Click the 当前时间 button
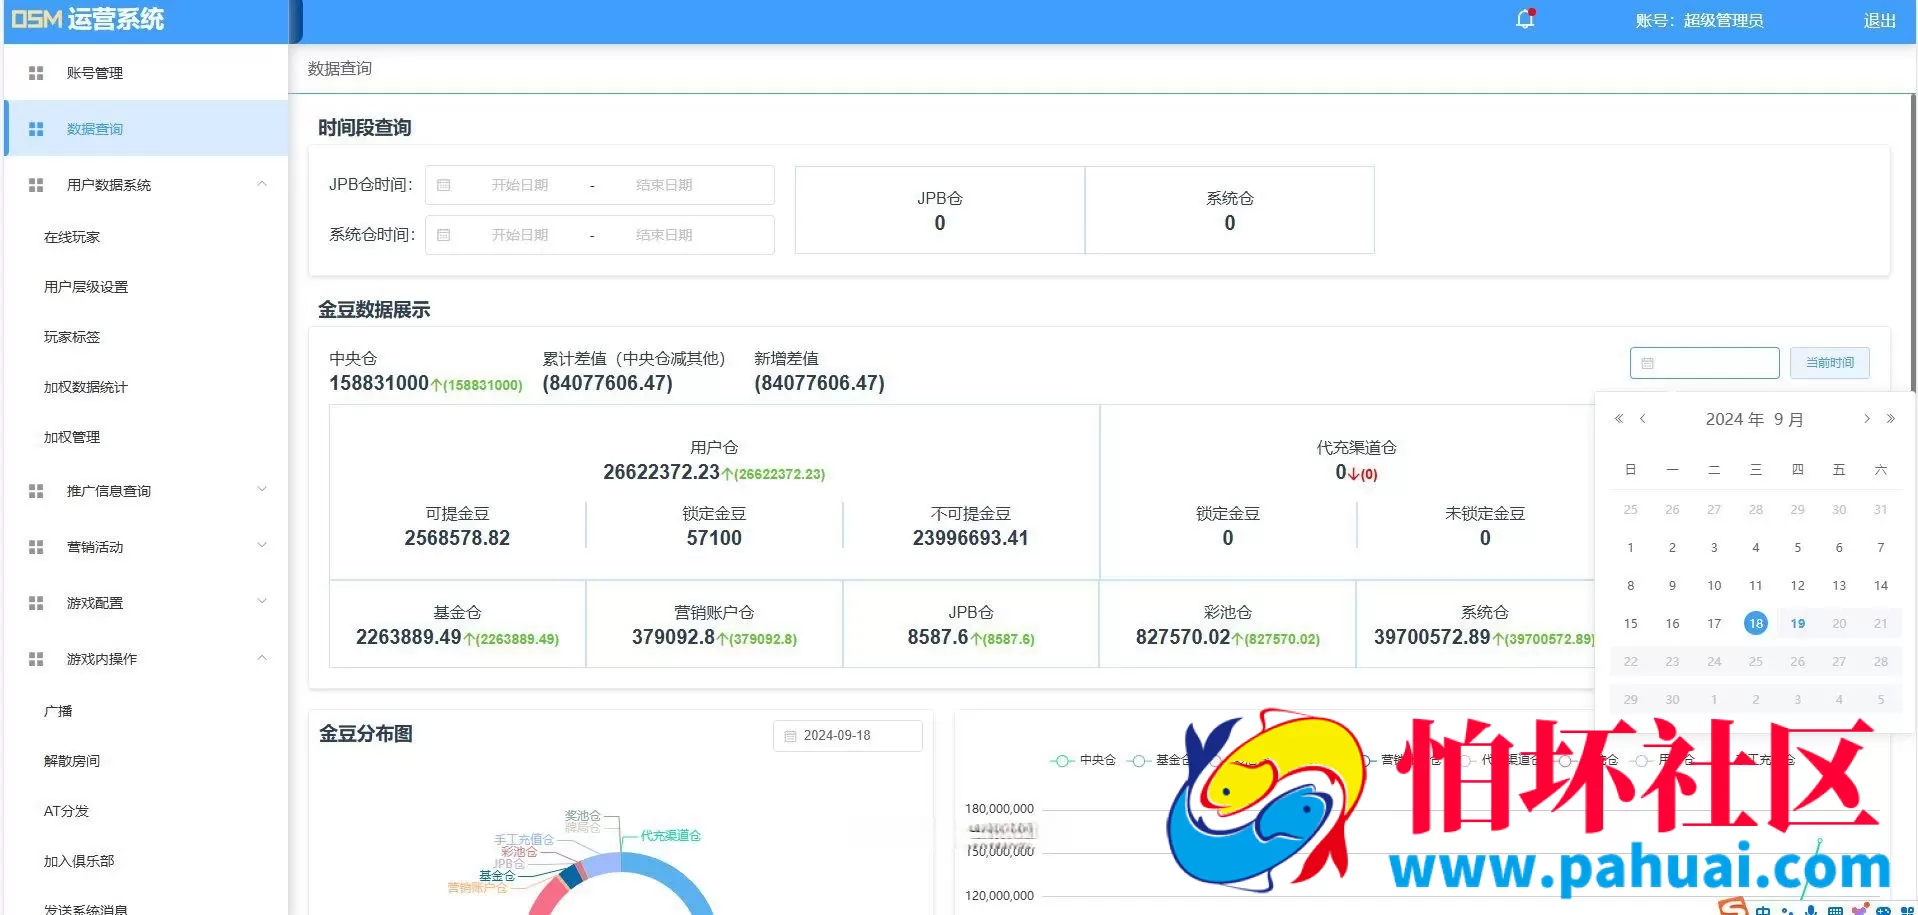Viewport: 1918px width, 915px height. coord(1829,363)
